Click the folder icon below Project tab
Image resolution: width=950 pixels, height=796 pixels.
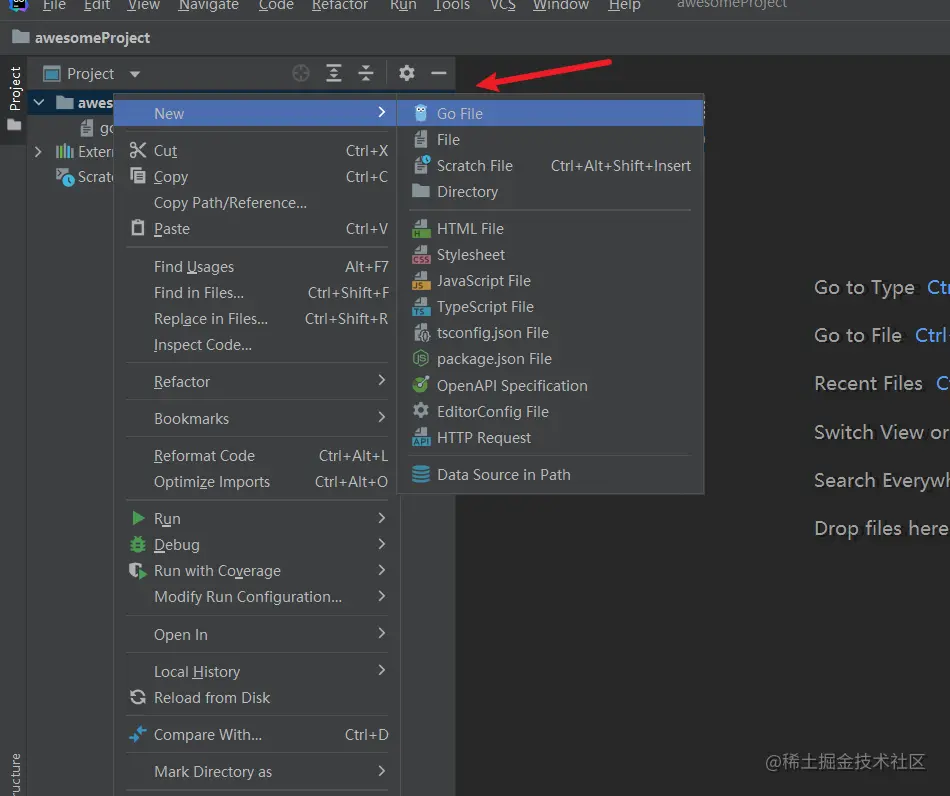pyautogui.click(x=14, y=125)
